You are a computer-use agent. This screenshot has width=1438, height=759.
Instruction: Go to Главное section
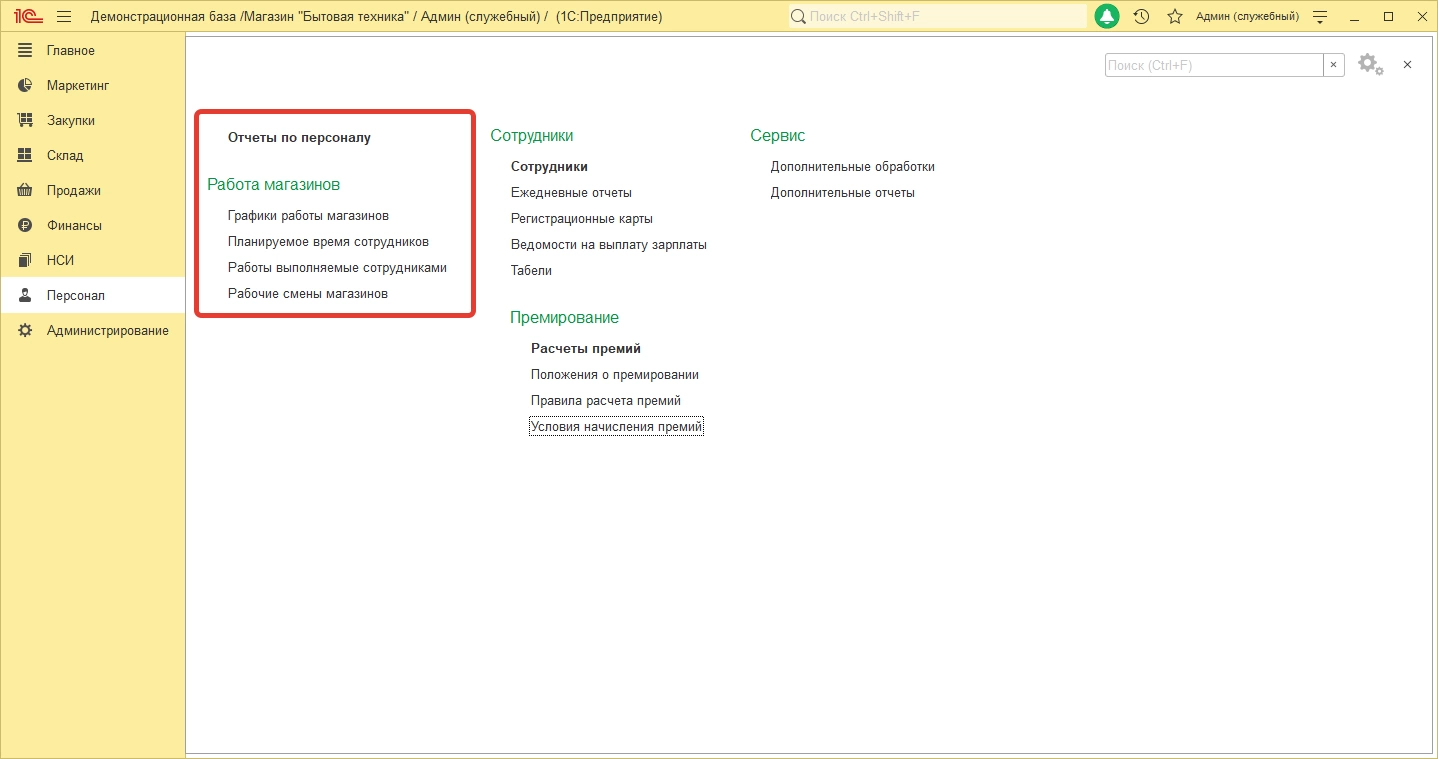tap(71, 51)
